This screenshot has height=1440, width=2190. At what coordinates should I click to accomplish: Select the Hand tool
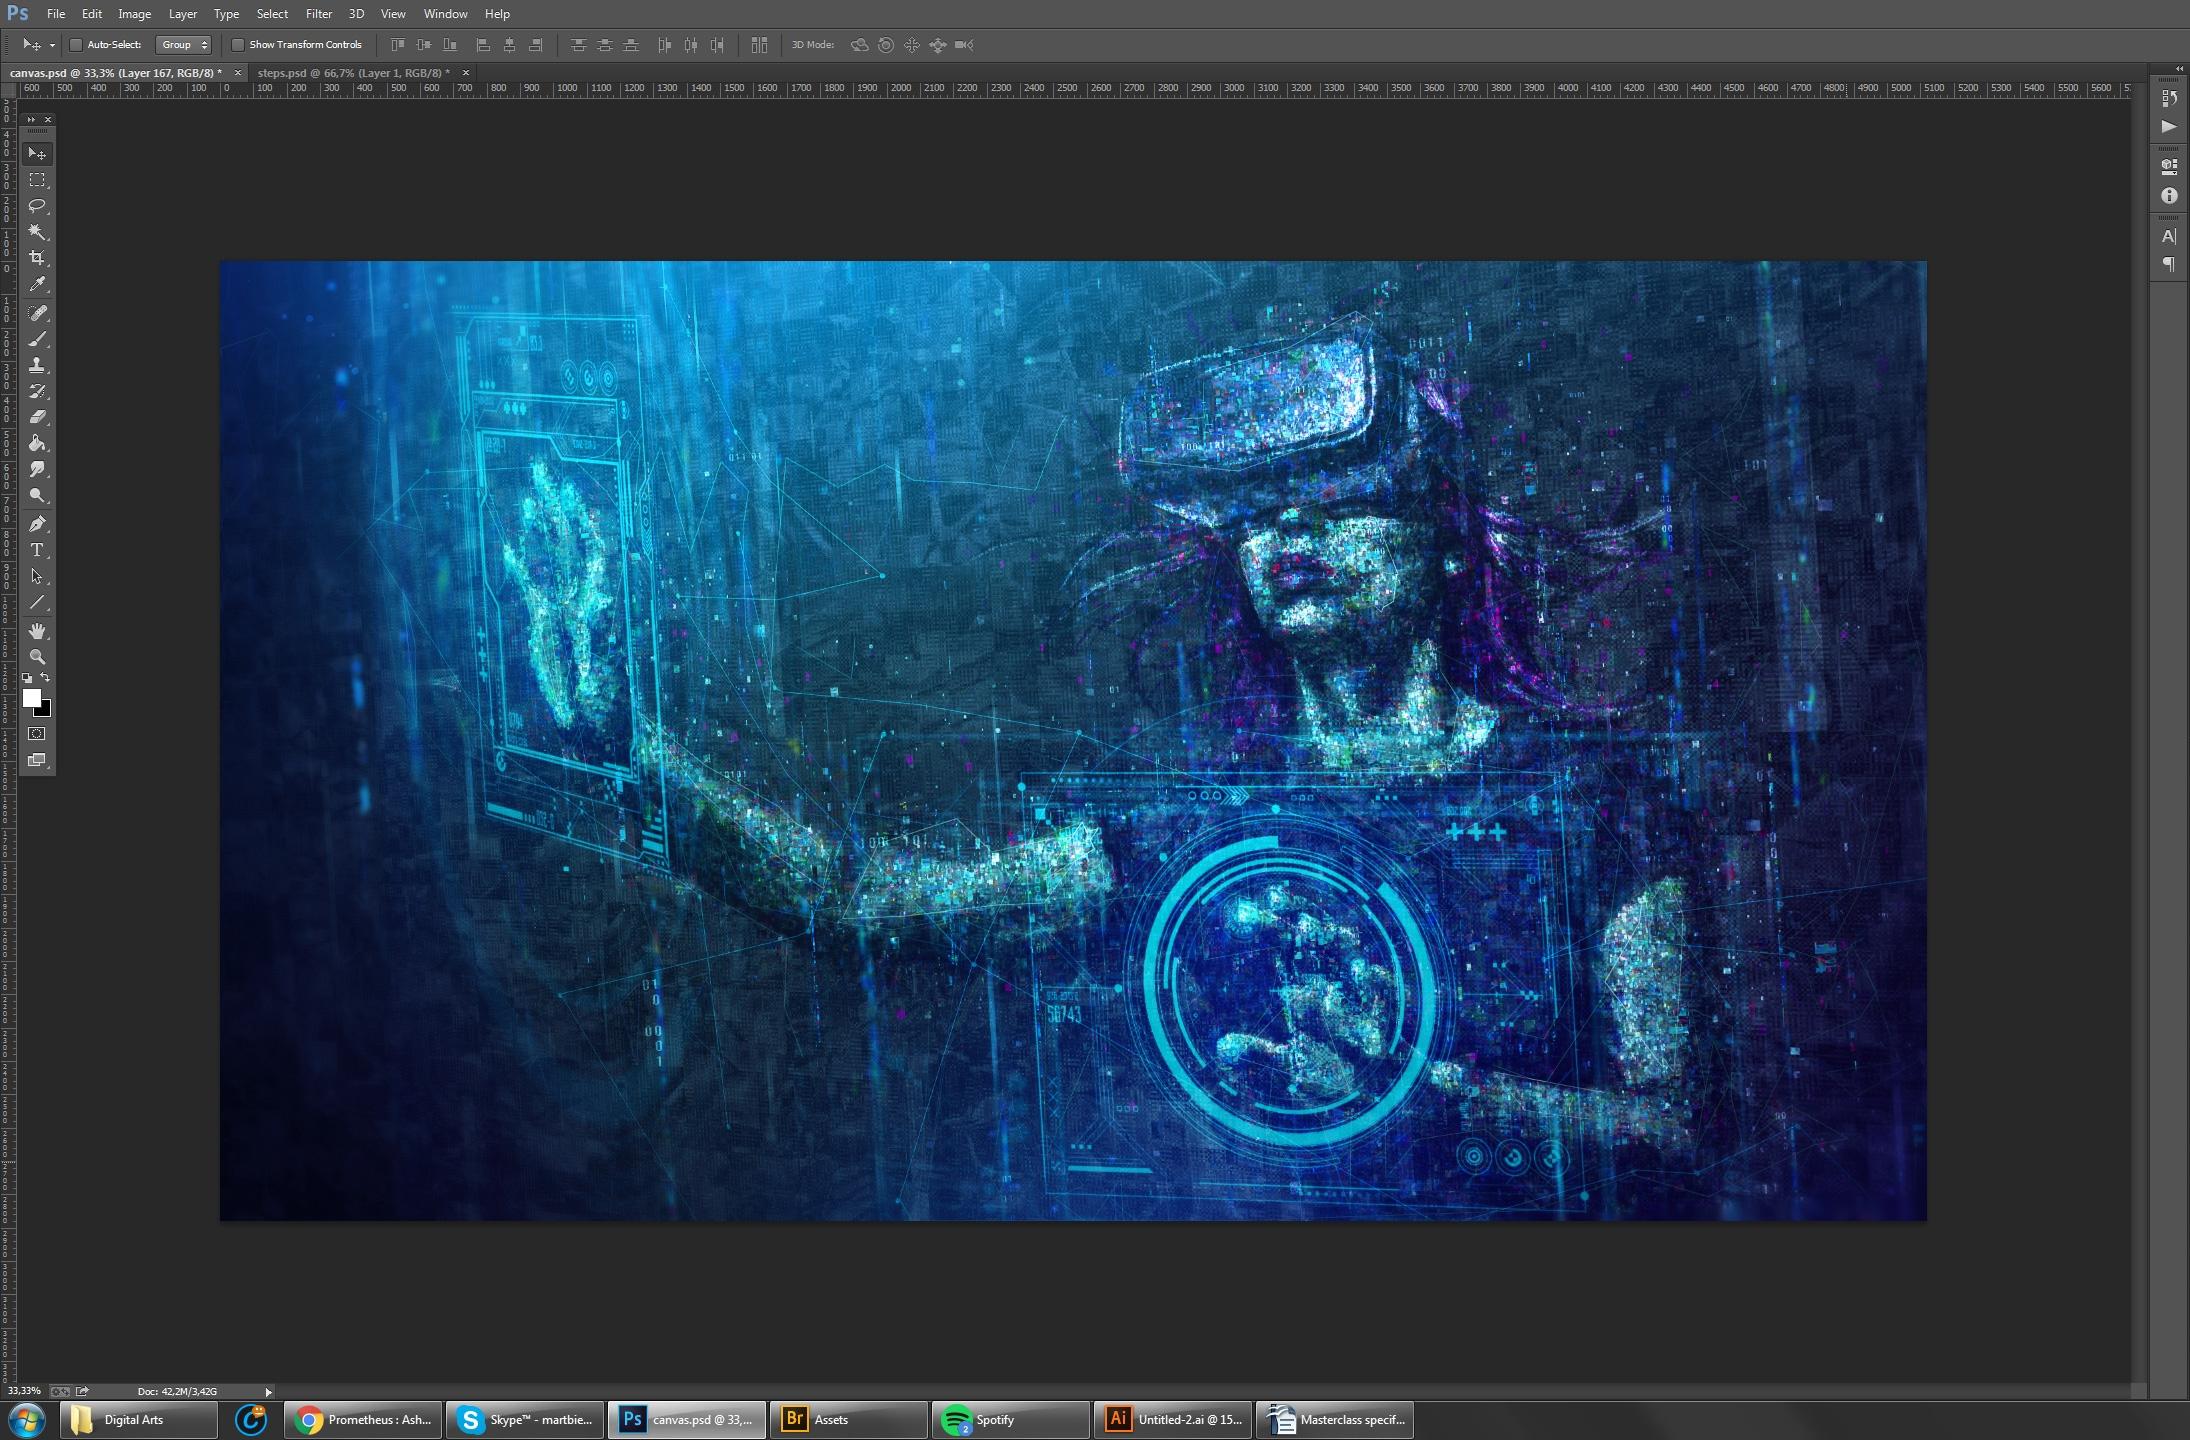coord(37,631)
